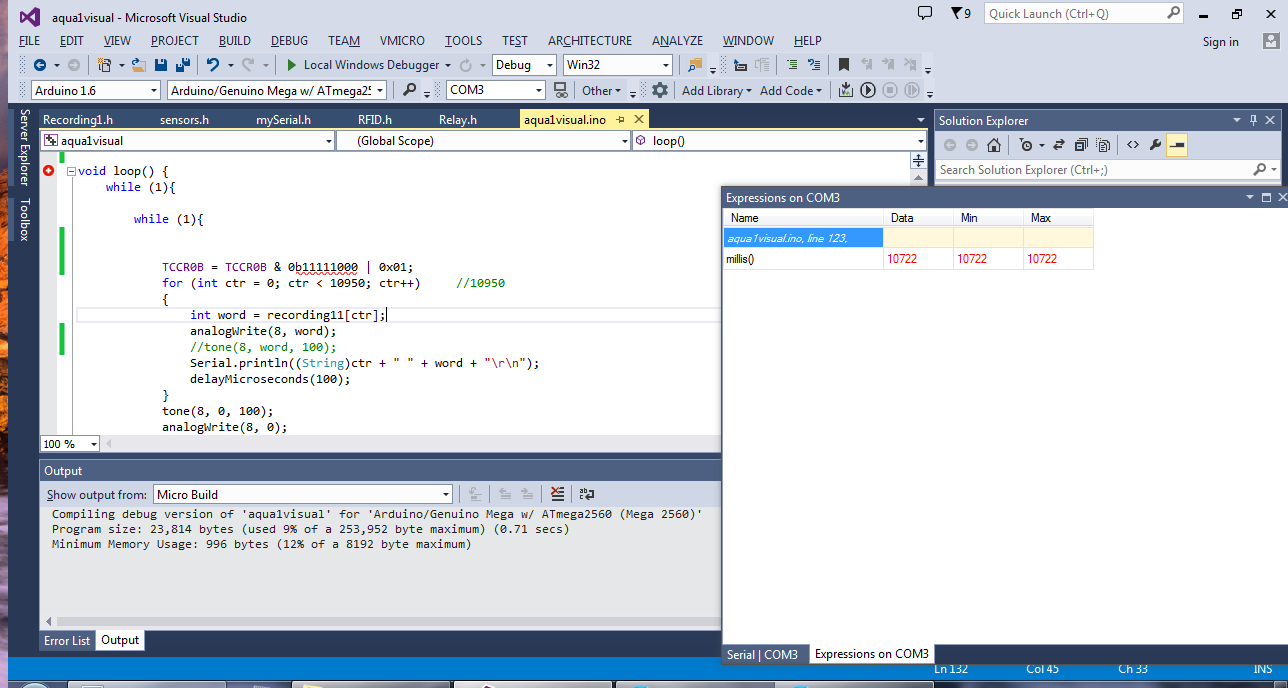Go to Solution Explorer Home

click(x=993, y=145)
